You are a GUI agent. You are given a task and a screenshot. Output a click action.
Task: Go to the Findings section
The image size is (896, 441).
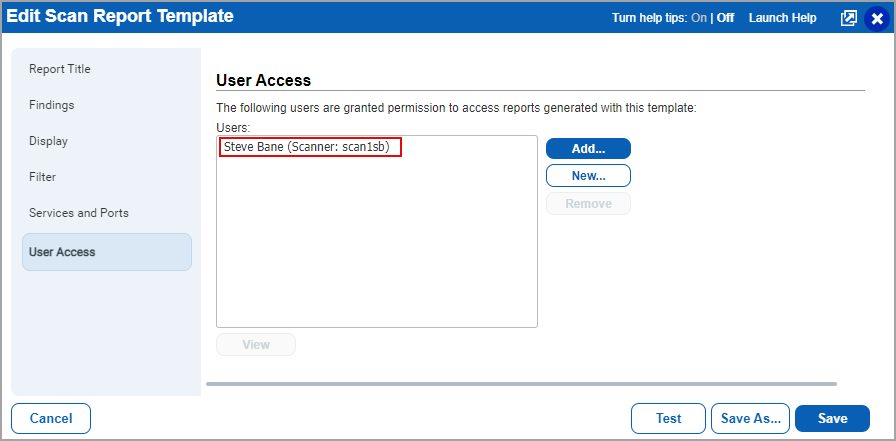52,105
